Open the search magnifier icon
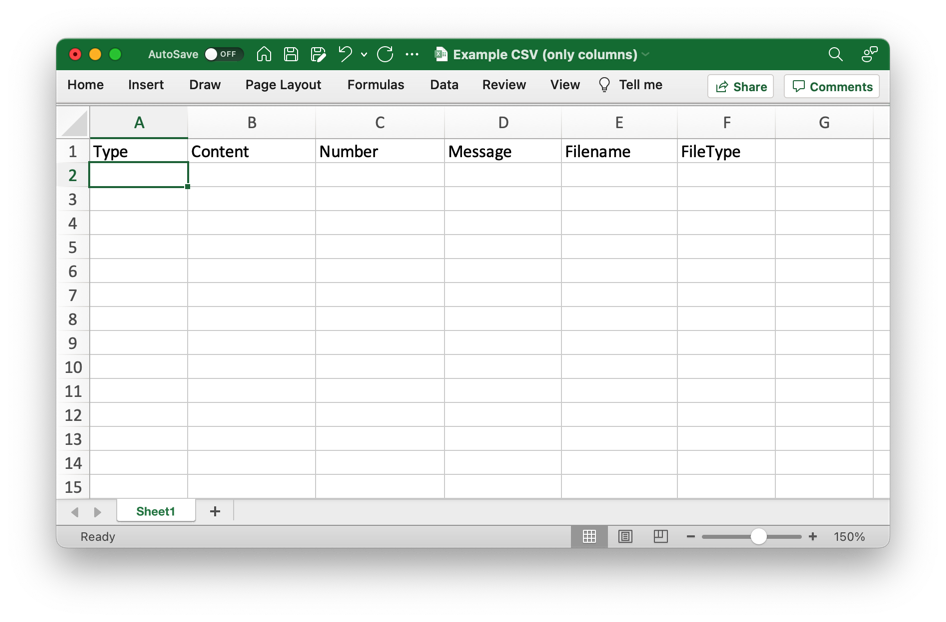Image resolution: width=946 pixels, height=622 pixels. coord(835,54)
